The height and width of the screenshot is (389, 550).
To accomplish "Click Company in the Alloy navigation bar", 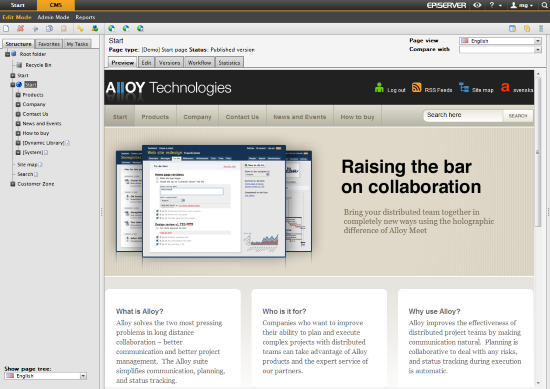I will click(197, 117).
